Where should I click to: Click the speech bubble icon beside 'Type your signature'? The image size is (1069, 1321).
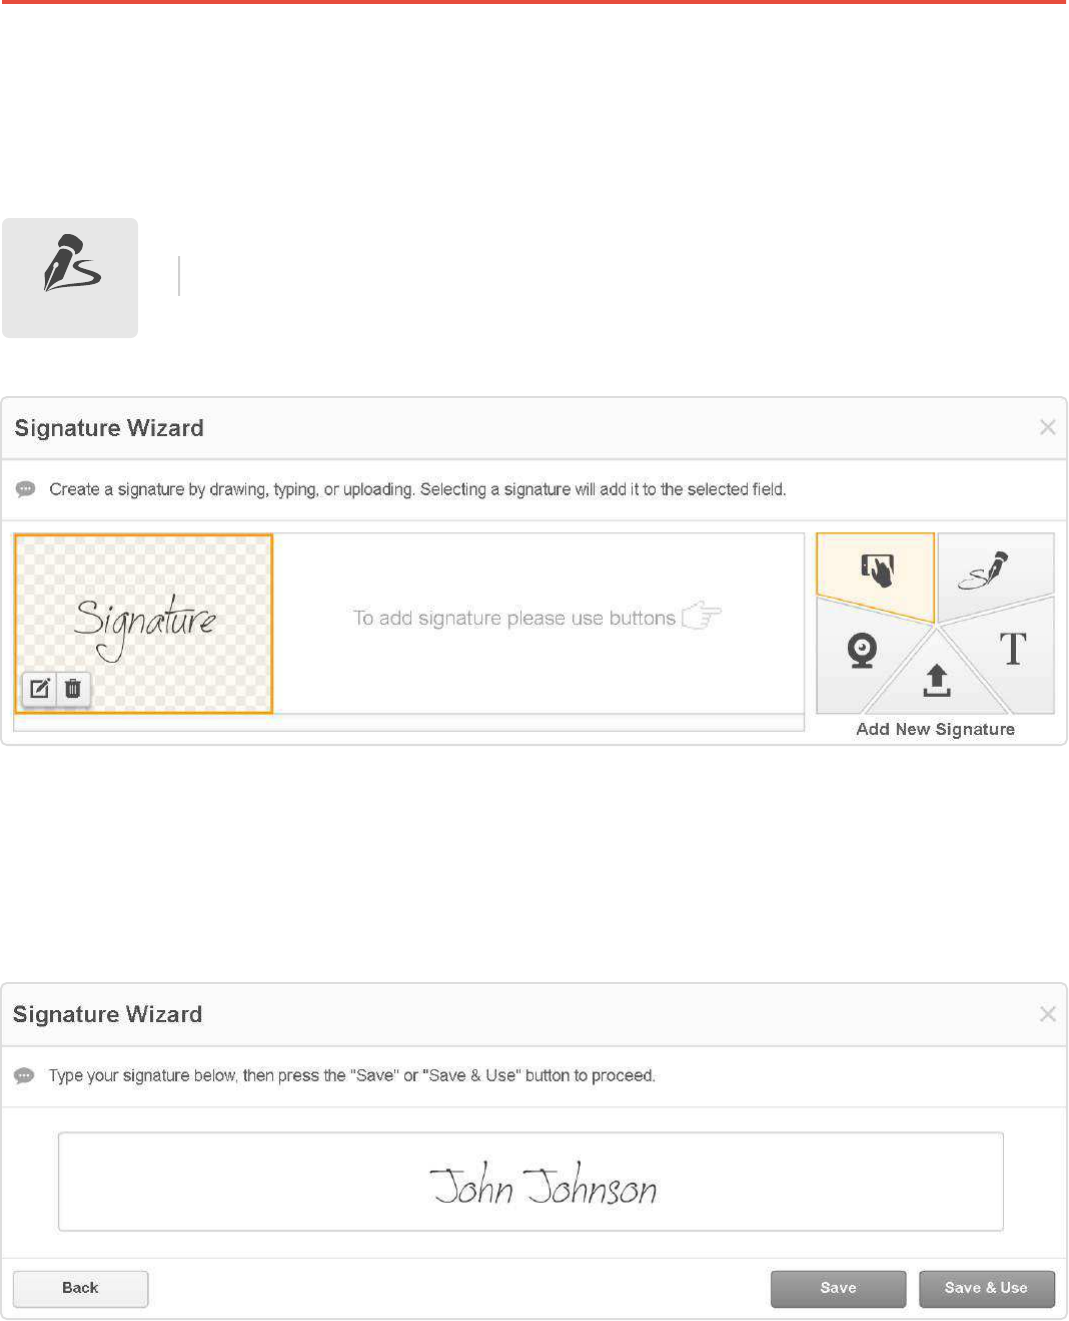click(25, 1076)
